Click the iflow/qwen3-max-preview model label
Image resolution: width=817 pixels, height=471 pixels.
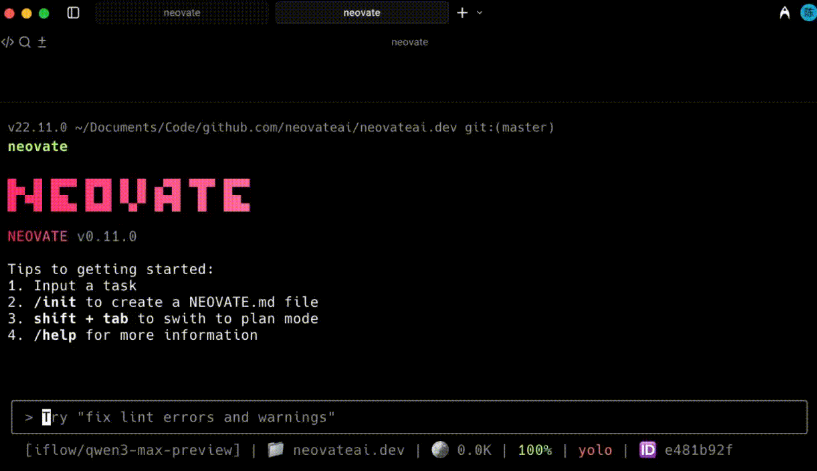point(133,450)
